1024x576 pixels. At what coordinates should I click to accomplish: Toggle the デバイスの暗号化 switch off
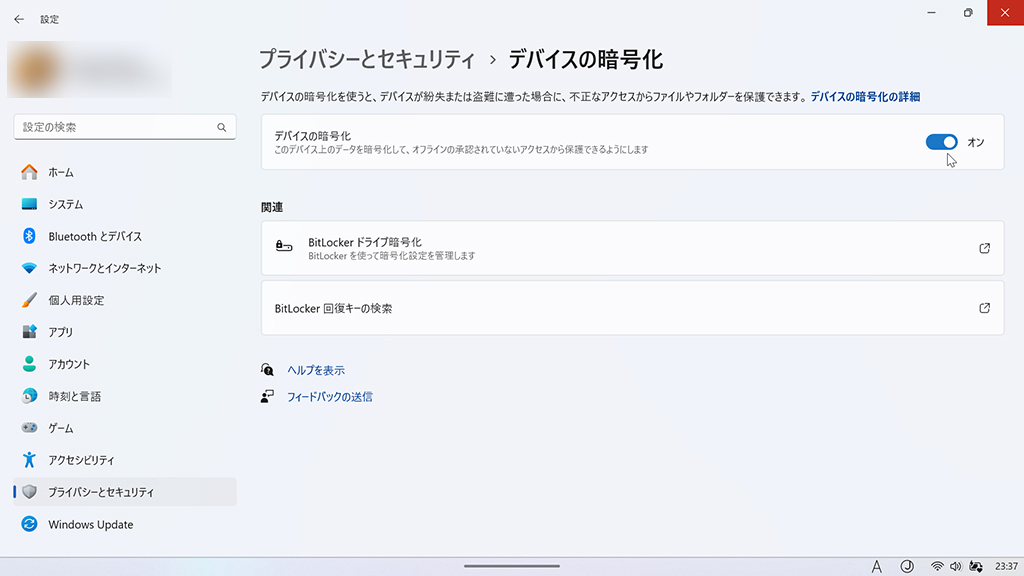click(941, 142)
